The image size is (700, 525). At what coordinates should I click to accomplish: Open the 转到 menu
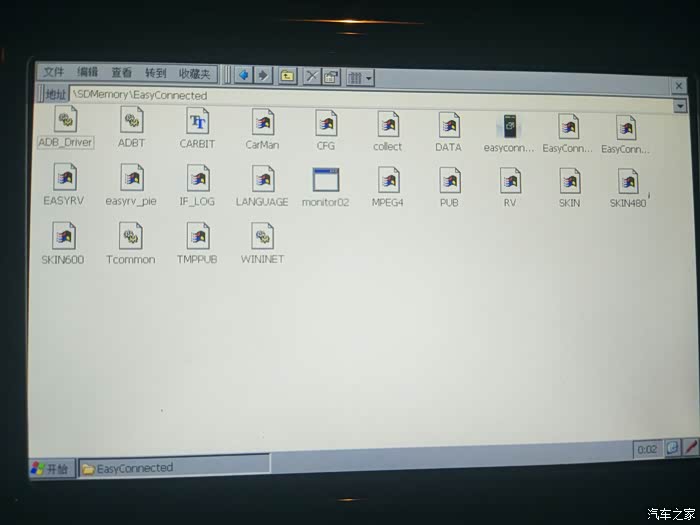155,73
